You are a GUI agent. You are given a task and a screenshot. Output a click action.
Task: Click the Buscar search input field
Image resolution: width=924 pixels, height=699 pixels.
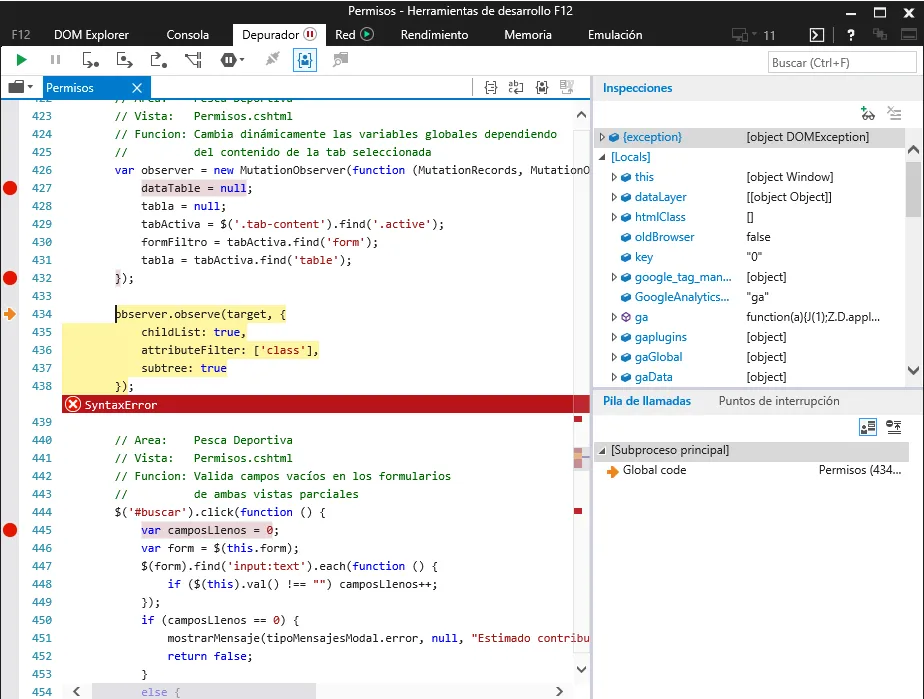[841, 63]
